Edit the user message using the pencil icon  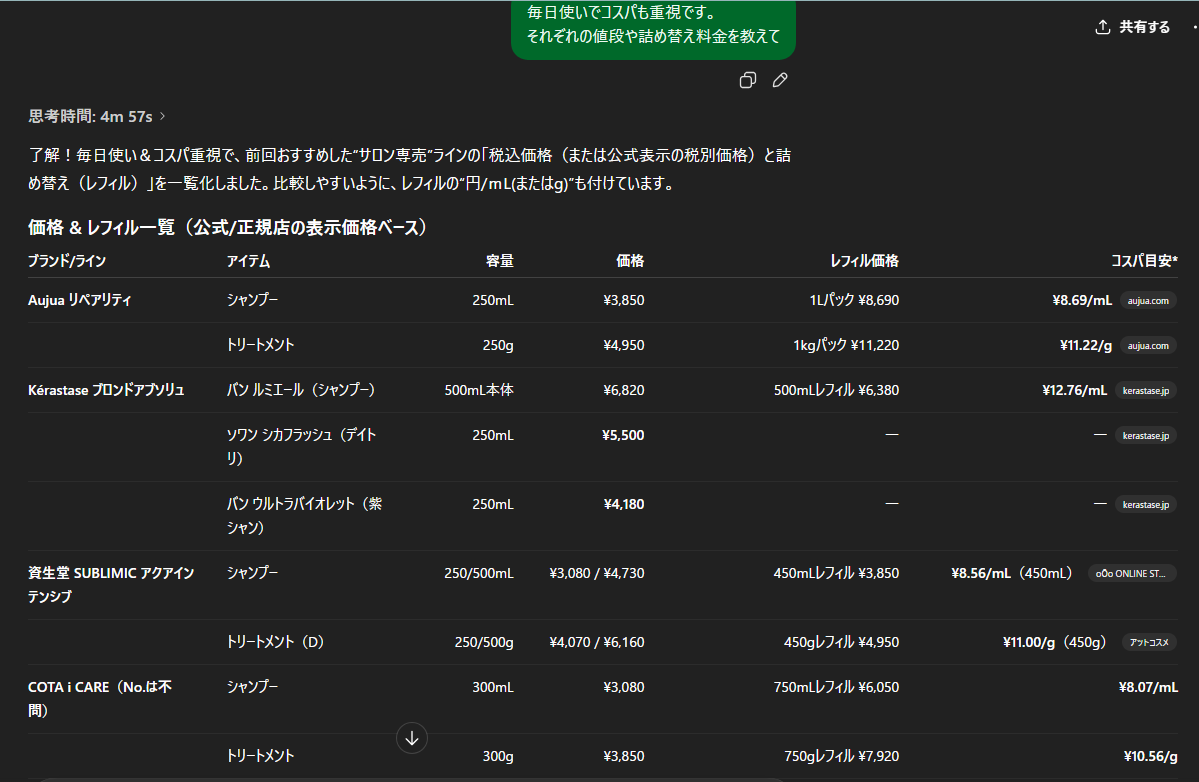pyautogui.click(x=780, y=81)
